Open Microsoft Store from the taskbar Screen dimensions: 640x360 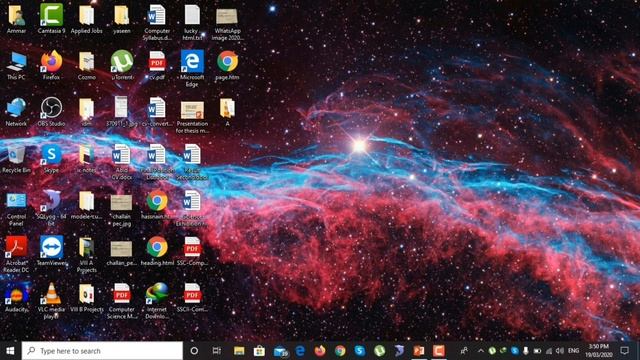tap(259, 351)
